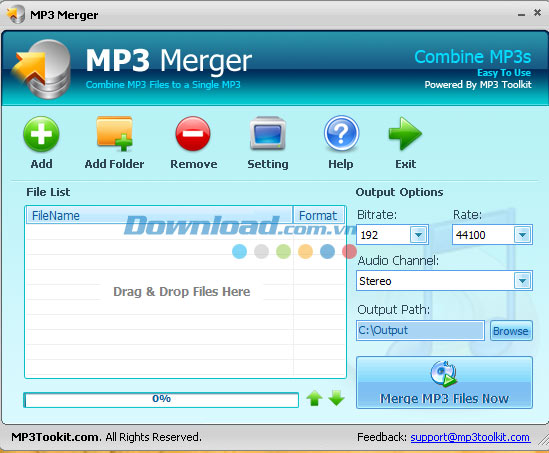
Task: Click the Stereo channel value
Action: [375, 281]
